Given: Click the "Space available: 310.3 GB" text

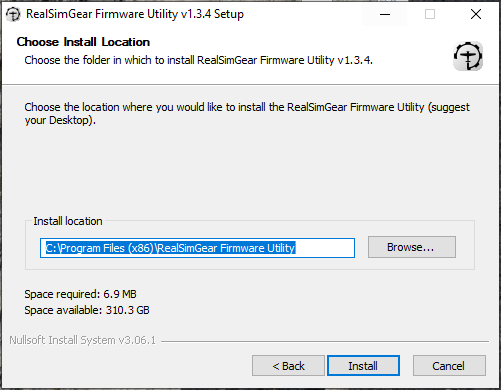Looking at the screenshot, I should pyautogui.click(x=87, y=310).
